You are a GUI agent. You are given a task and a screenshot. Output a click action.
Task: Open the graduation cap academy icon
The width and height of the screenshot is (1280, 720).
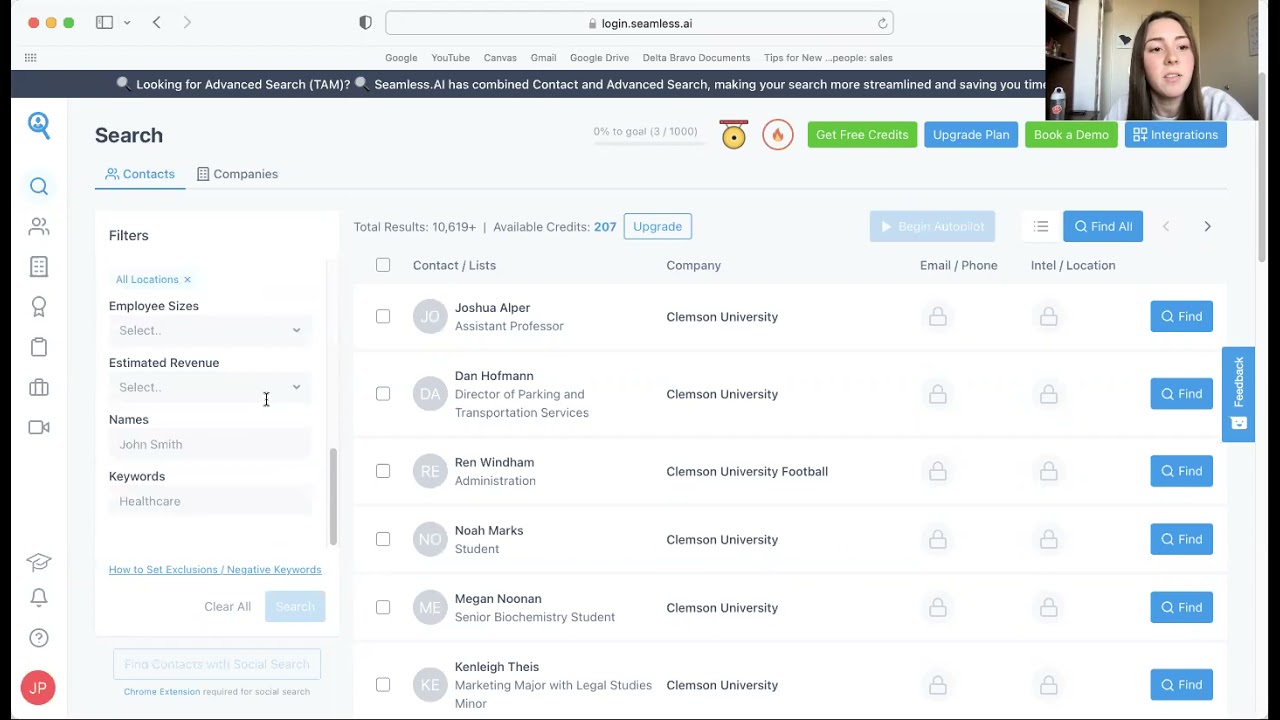click(x=39, y=562)
